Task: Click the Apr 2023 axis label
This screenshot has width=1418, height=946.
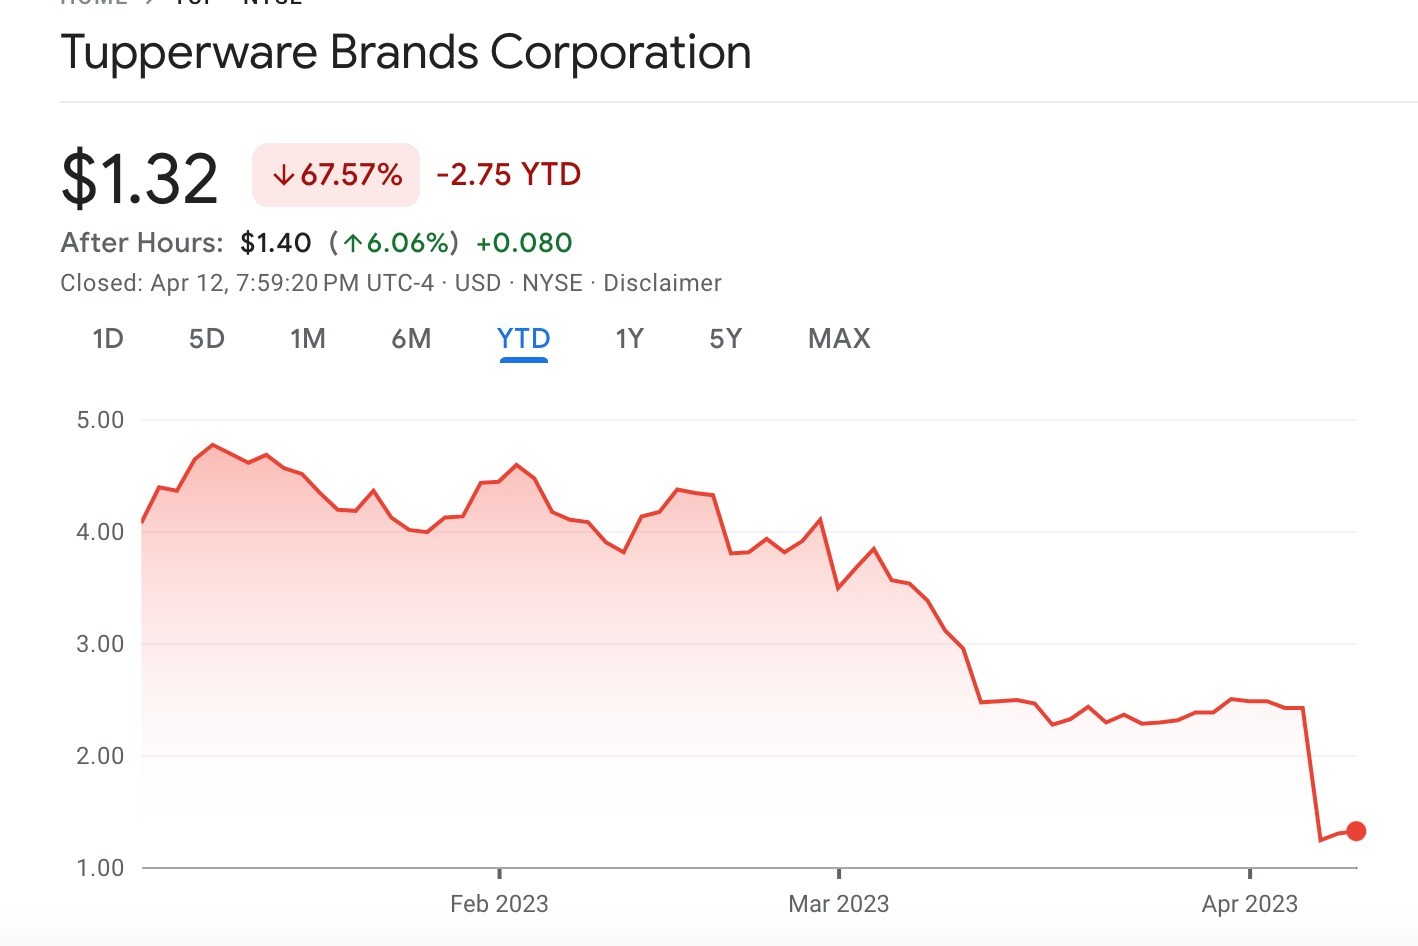Action: coord(1249,904)
